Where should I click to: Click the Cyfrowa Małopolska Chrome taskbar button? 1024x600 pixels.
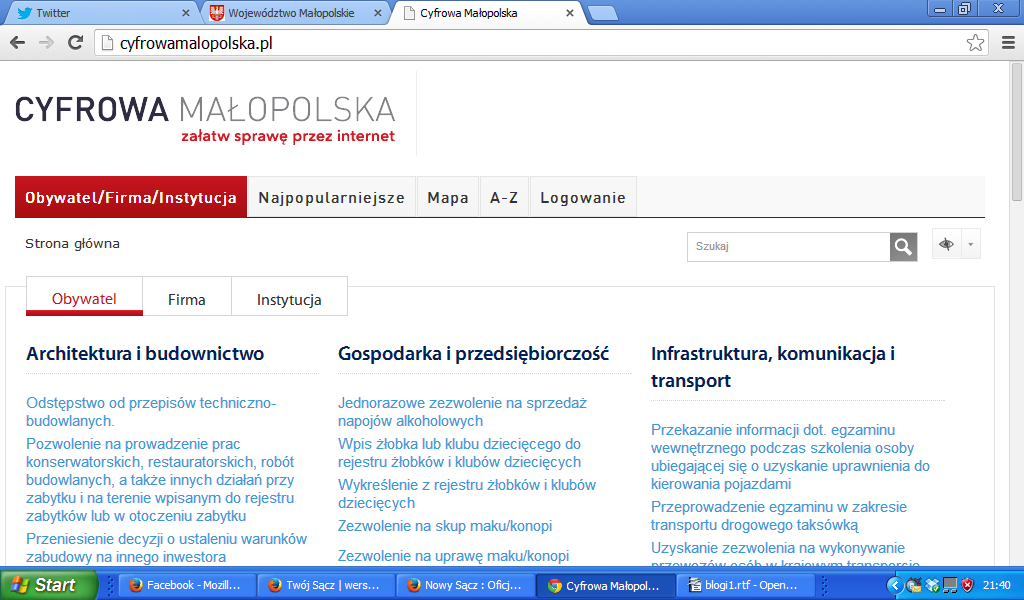click(x=604, y=585)
